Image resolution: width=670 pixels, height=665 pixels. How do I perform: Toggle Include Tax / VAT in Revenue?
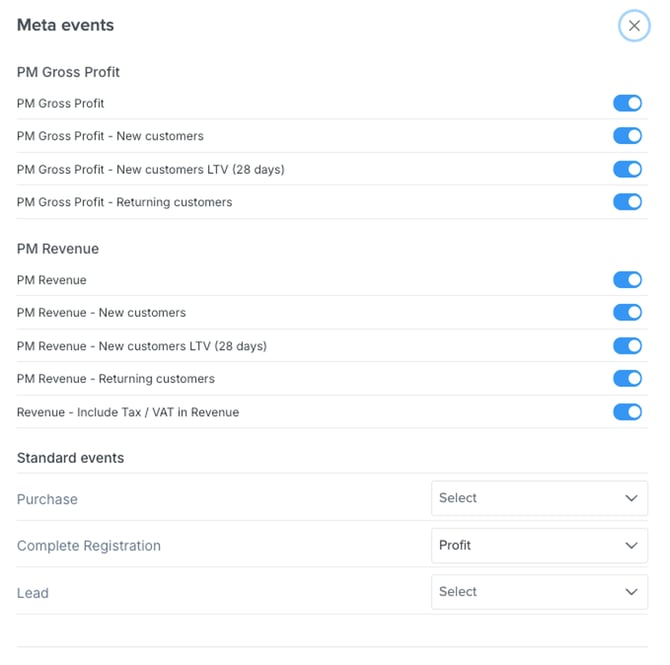pyautogui.click(x=627, y=412)
